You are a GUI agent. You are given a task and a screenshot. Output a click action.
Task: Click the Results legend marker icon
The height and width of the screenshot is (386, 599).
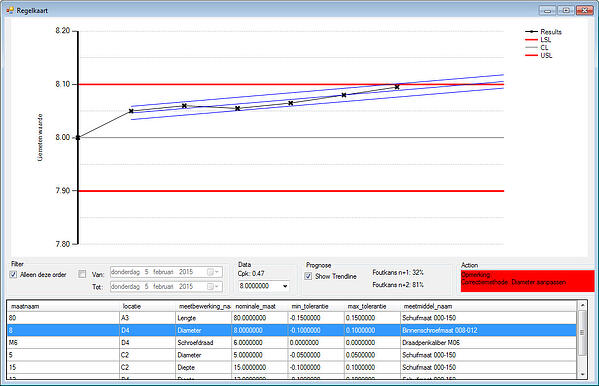(x=531, y=32)
